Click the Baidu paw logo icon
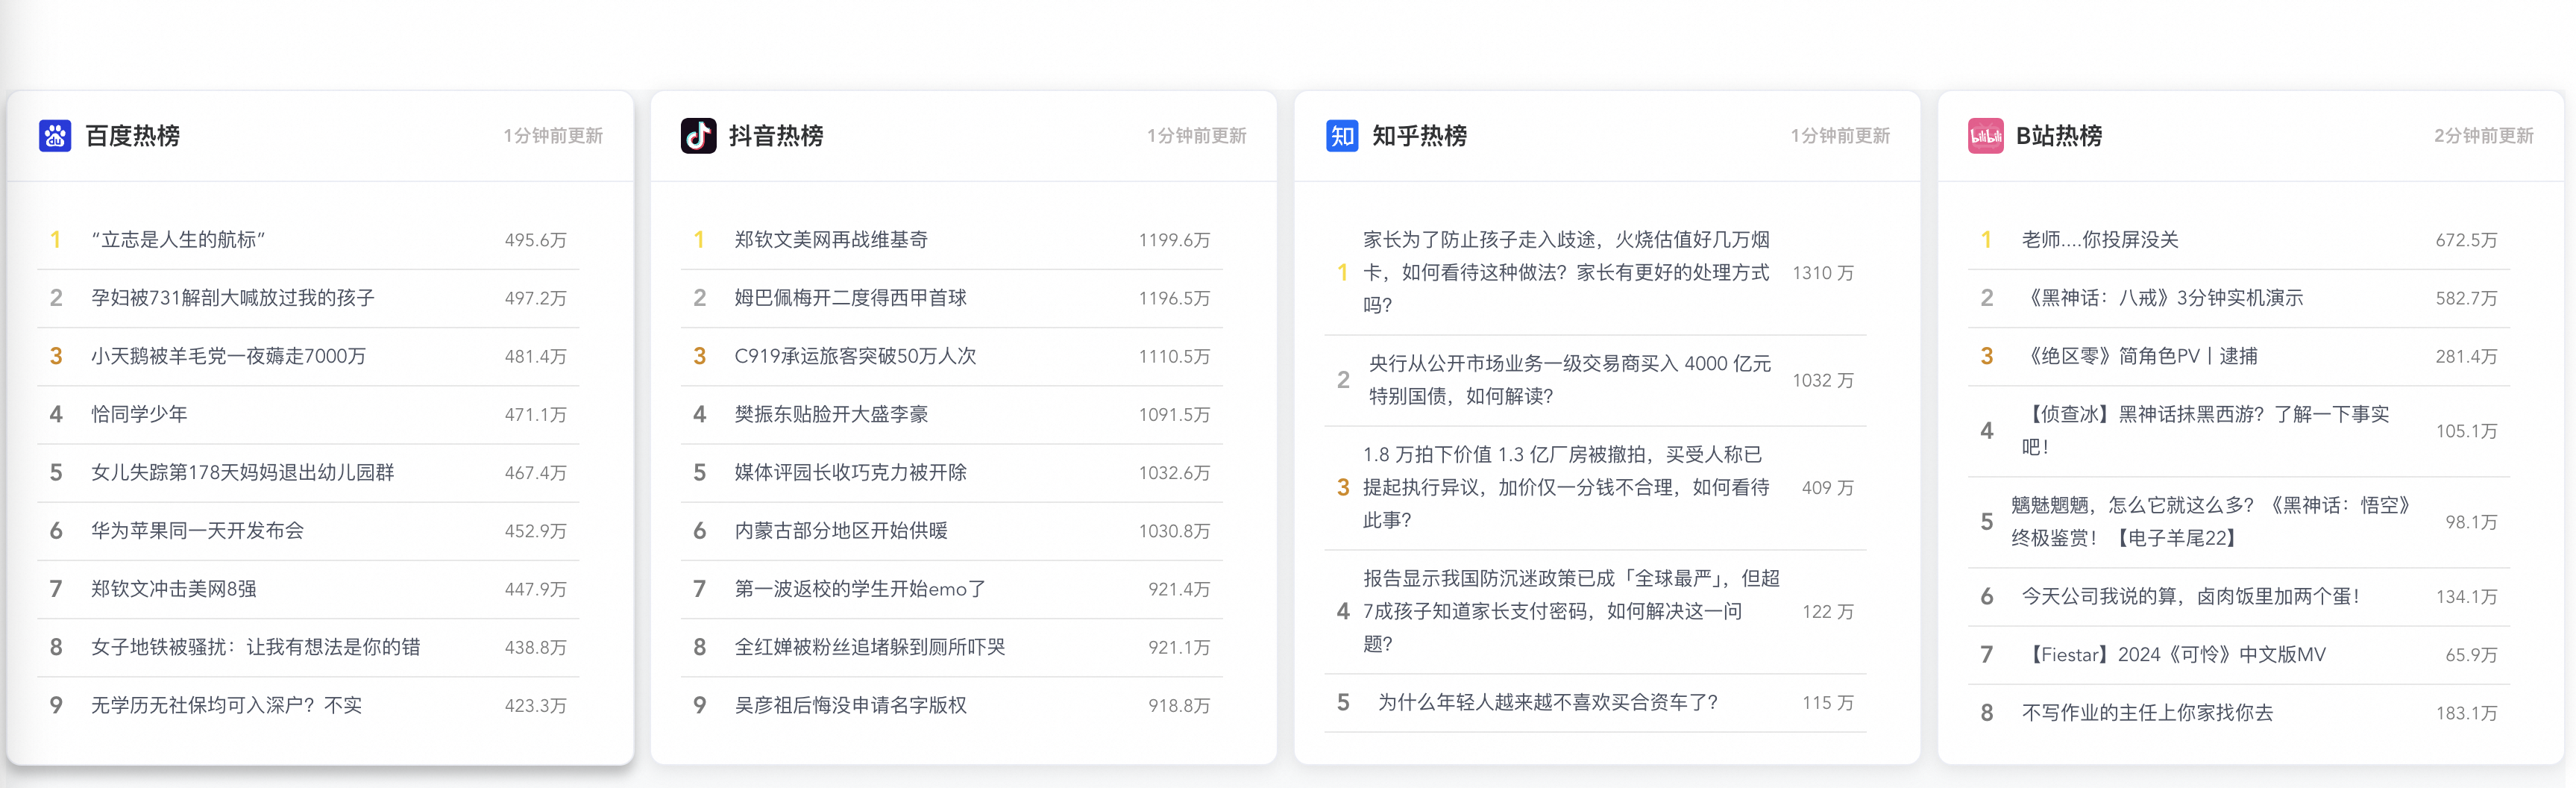This screenshot has width=2576, height=788. (x=55, y=136)
